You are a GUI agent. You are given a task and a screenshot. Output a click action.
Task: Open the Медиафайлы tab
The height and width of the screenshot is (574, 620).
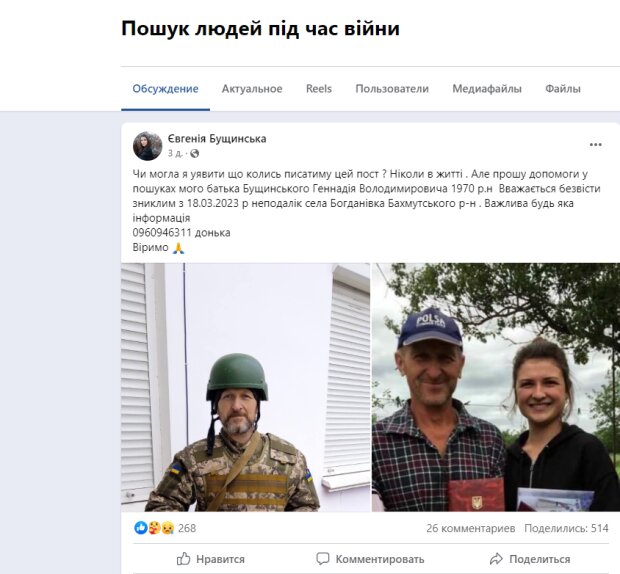pos(487,89)
